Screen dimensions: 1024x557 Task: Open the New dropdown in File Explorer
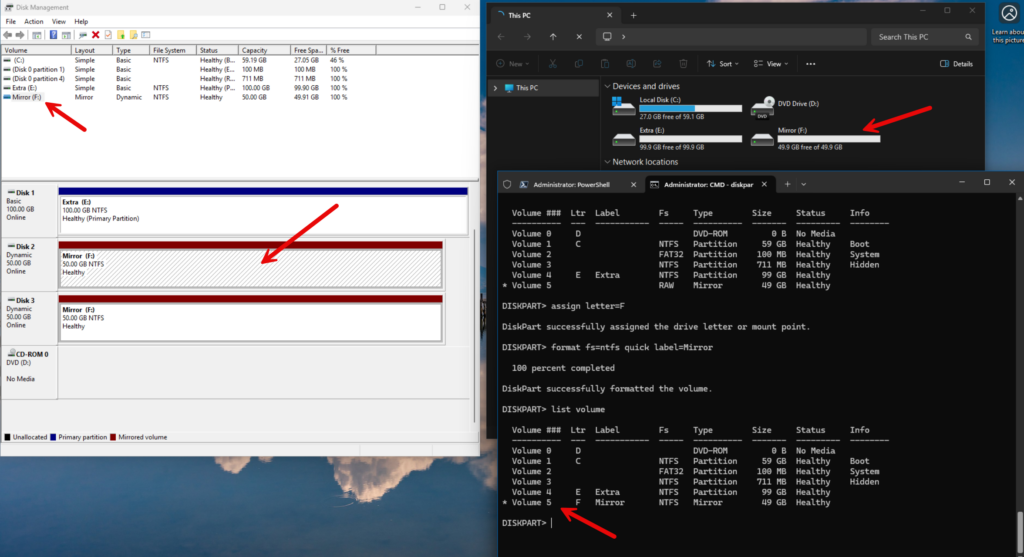click(513, 64)
